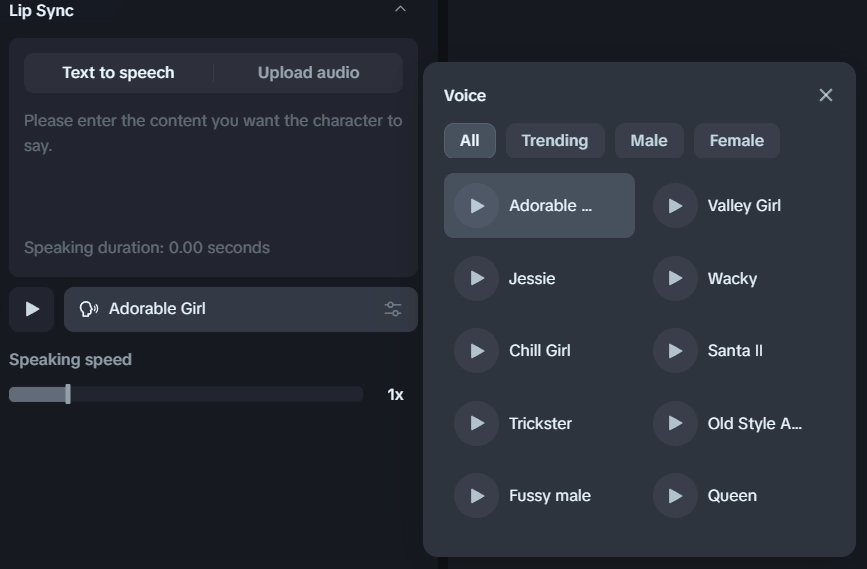Image resolution: width=867 pixels, height=569 pixels.
Task: Filter voices by All
Action: [x=469, y=140]
